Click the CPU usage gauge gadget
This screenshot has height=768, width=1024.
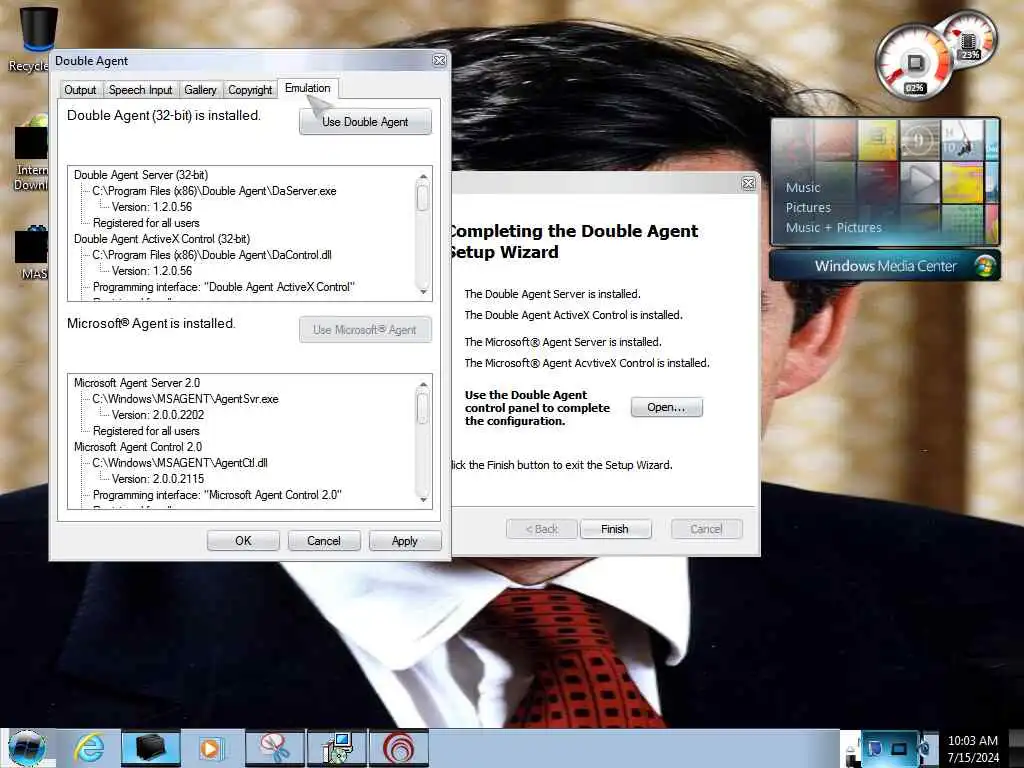pos(912,63)
